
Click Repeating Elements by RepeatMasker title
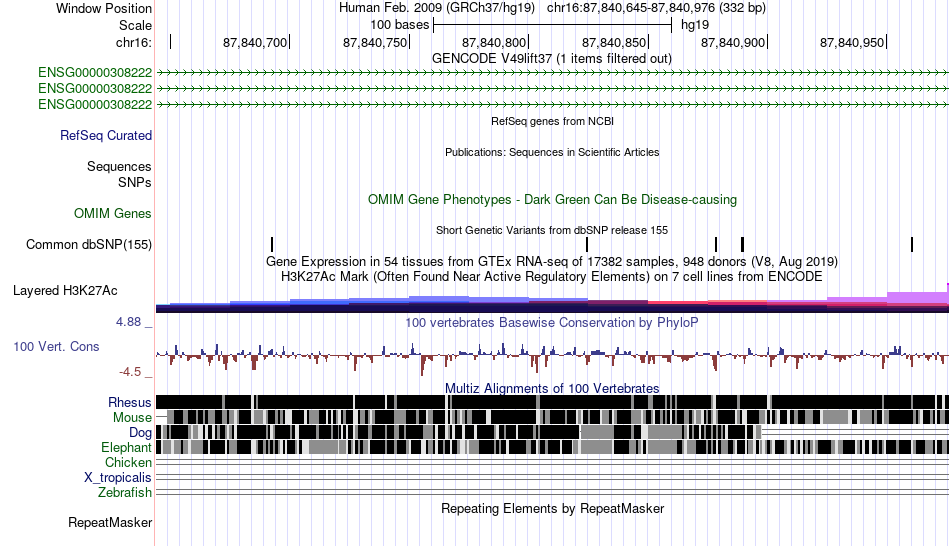pos(553,508)
